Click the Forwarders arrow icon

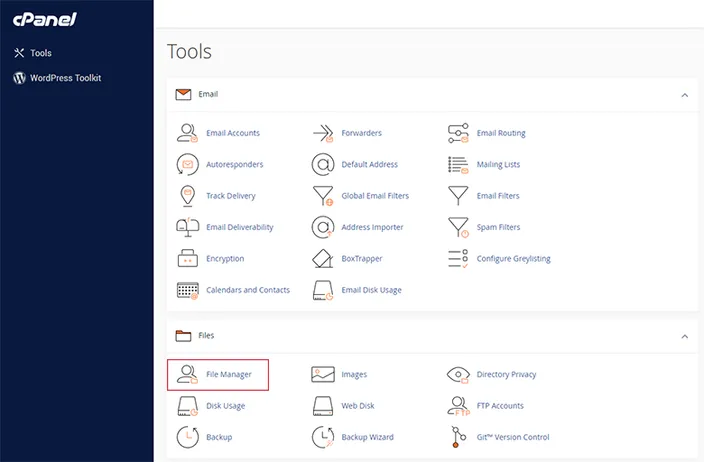click(323, 133)
